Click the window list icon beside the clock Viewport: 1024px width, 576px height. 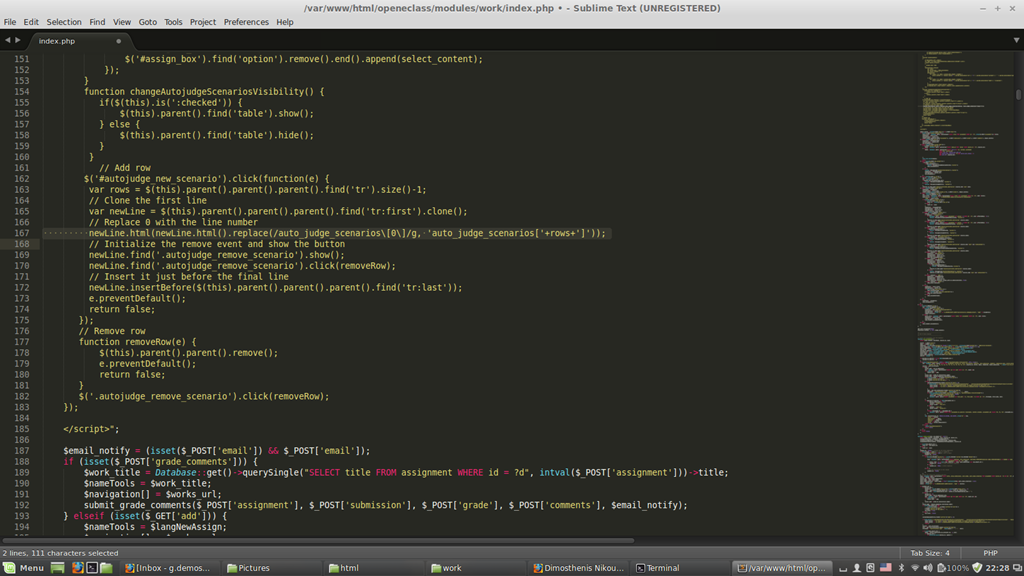click(x=1017, y=568)
